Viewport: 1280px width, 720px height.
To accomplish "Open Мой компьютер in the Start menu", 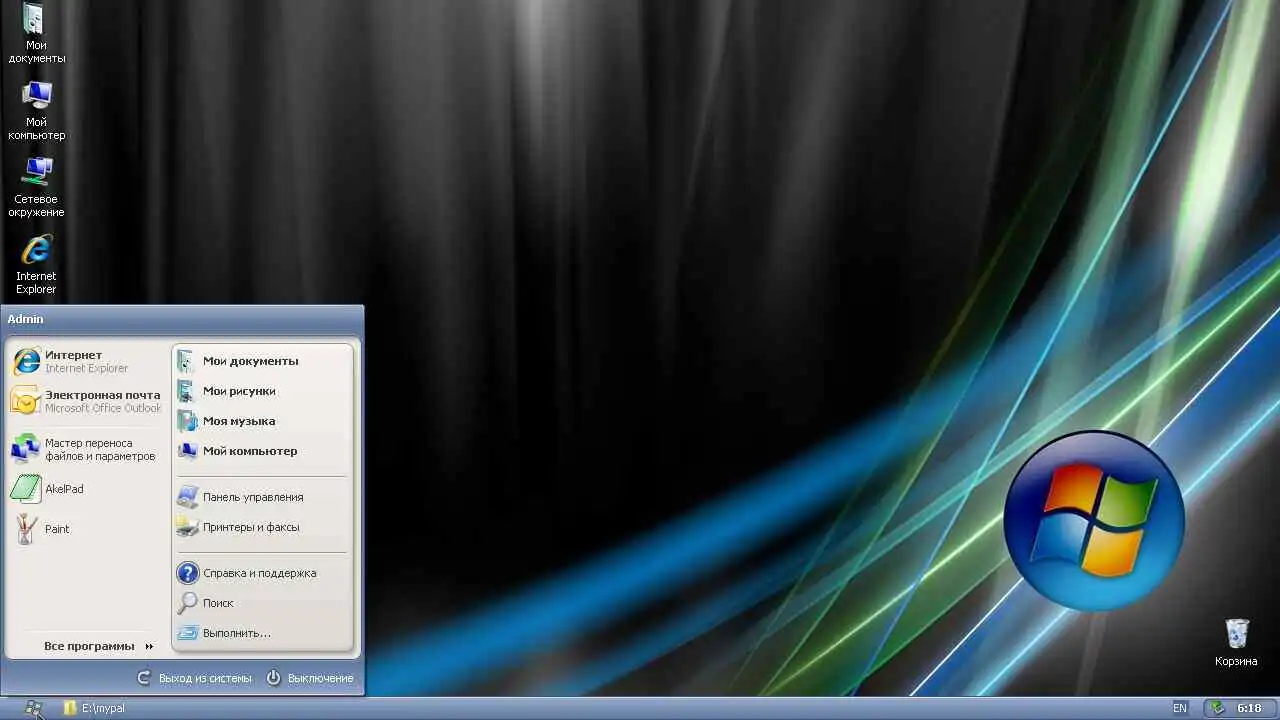I will coord(262,451).
